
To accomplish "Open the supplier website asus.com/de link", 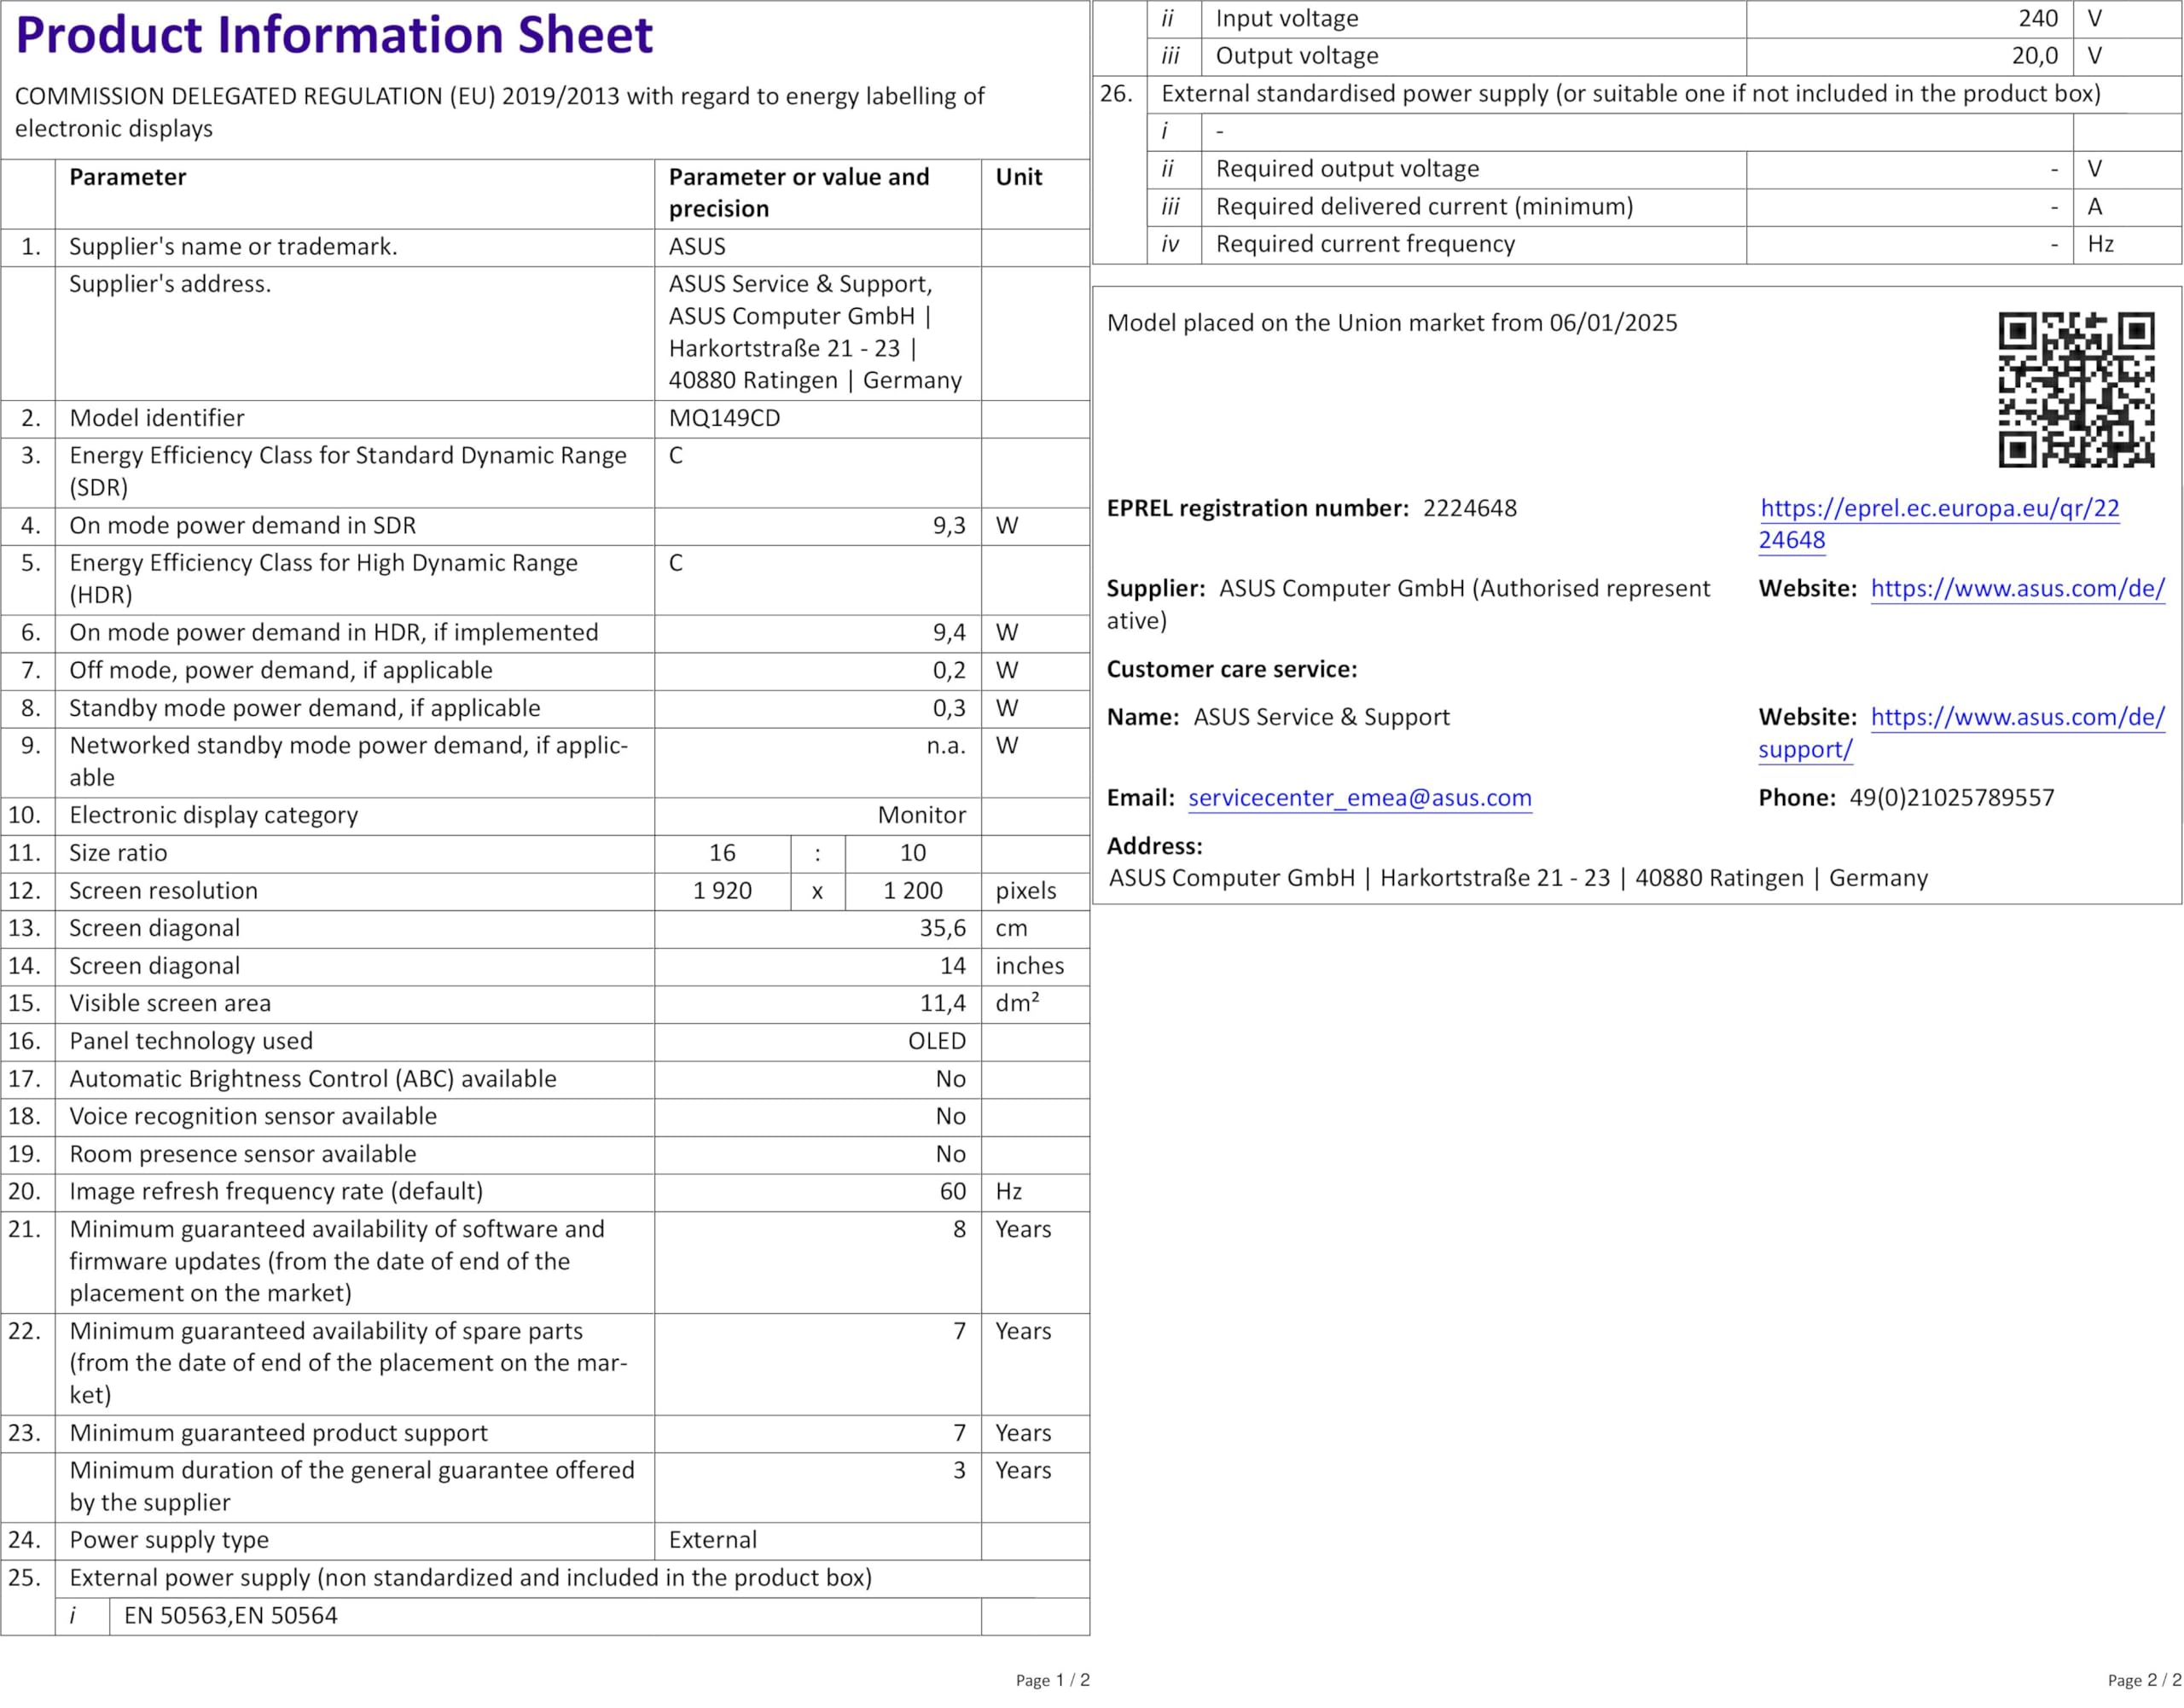I will 2017,588.
